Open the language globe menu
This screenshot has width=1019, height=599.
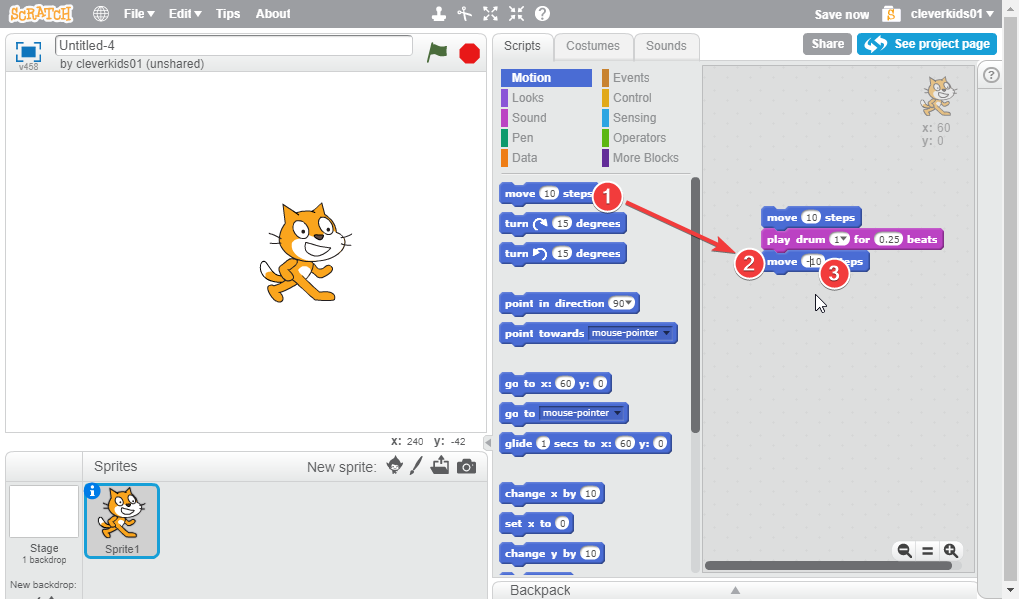[101, 14]
